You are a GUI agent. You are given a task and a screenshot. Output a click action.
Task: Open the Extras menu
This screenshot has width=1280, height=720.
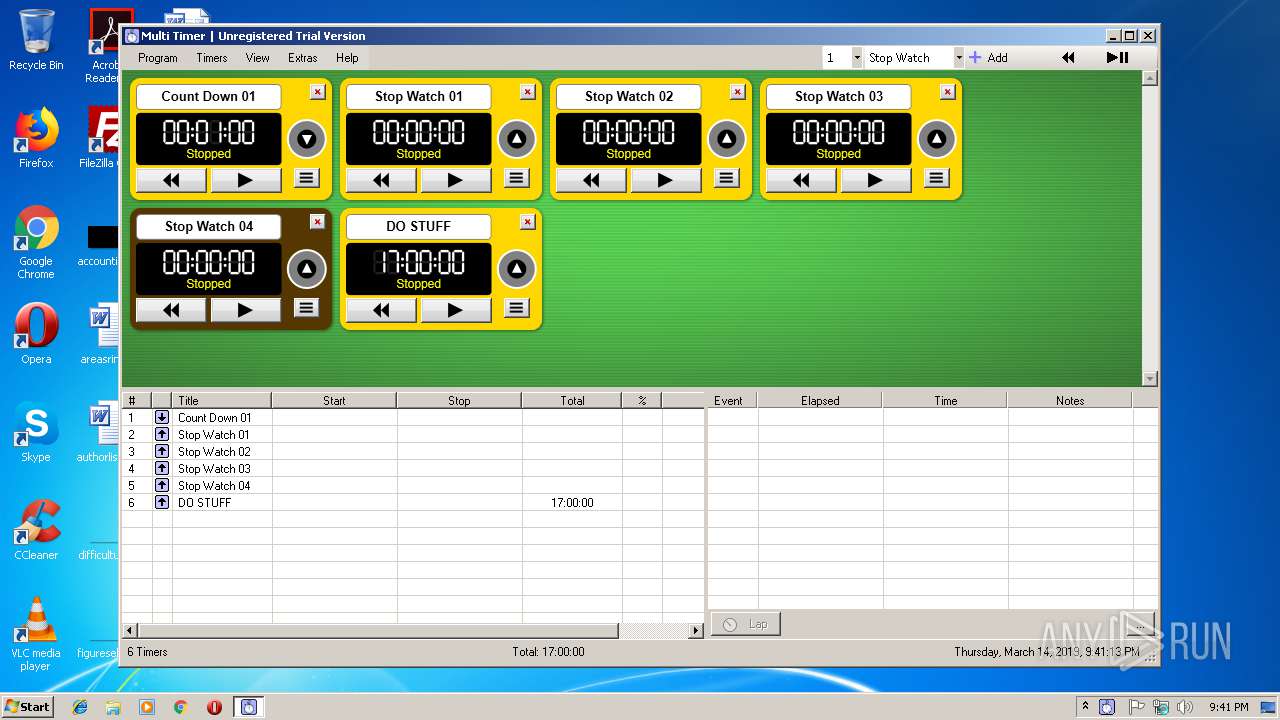(x=303, y=58)
